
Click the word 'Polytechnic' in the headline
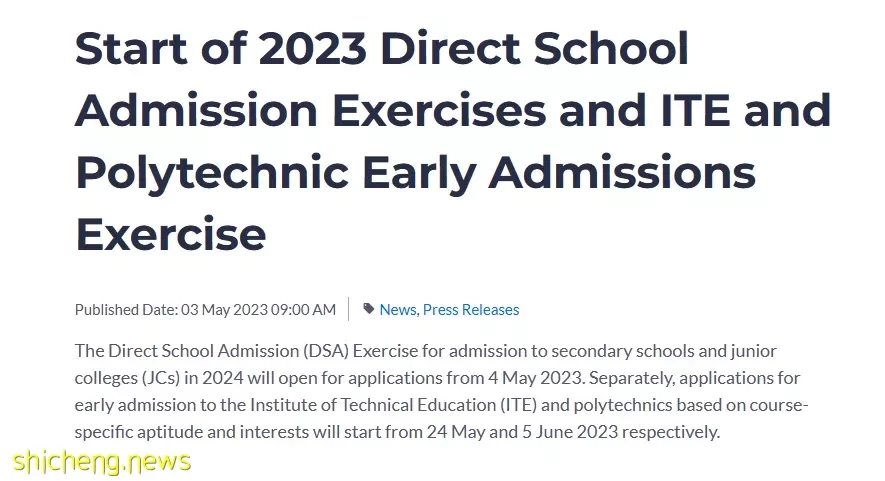pos(212,174)
